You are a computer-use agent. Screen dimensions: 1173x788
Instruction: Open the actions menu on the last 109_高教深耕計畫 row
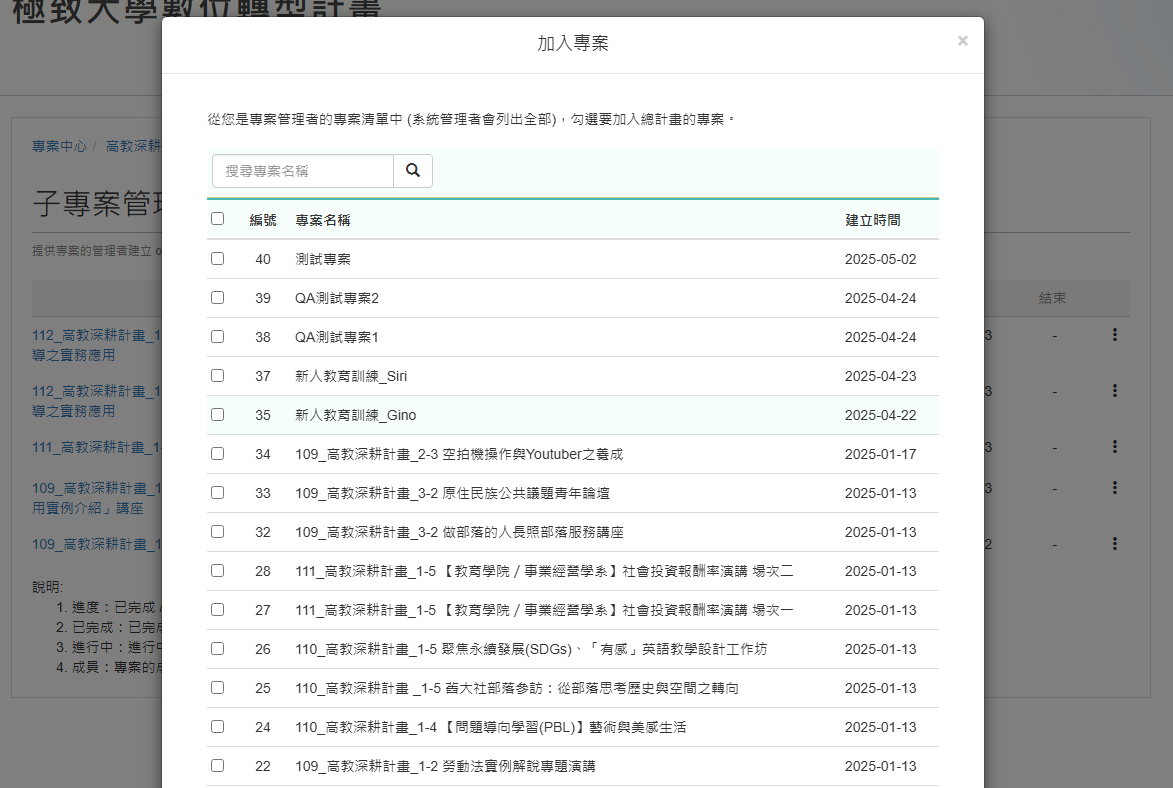[1115, 544]
